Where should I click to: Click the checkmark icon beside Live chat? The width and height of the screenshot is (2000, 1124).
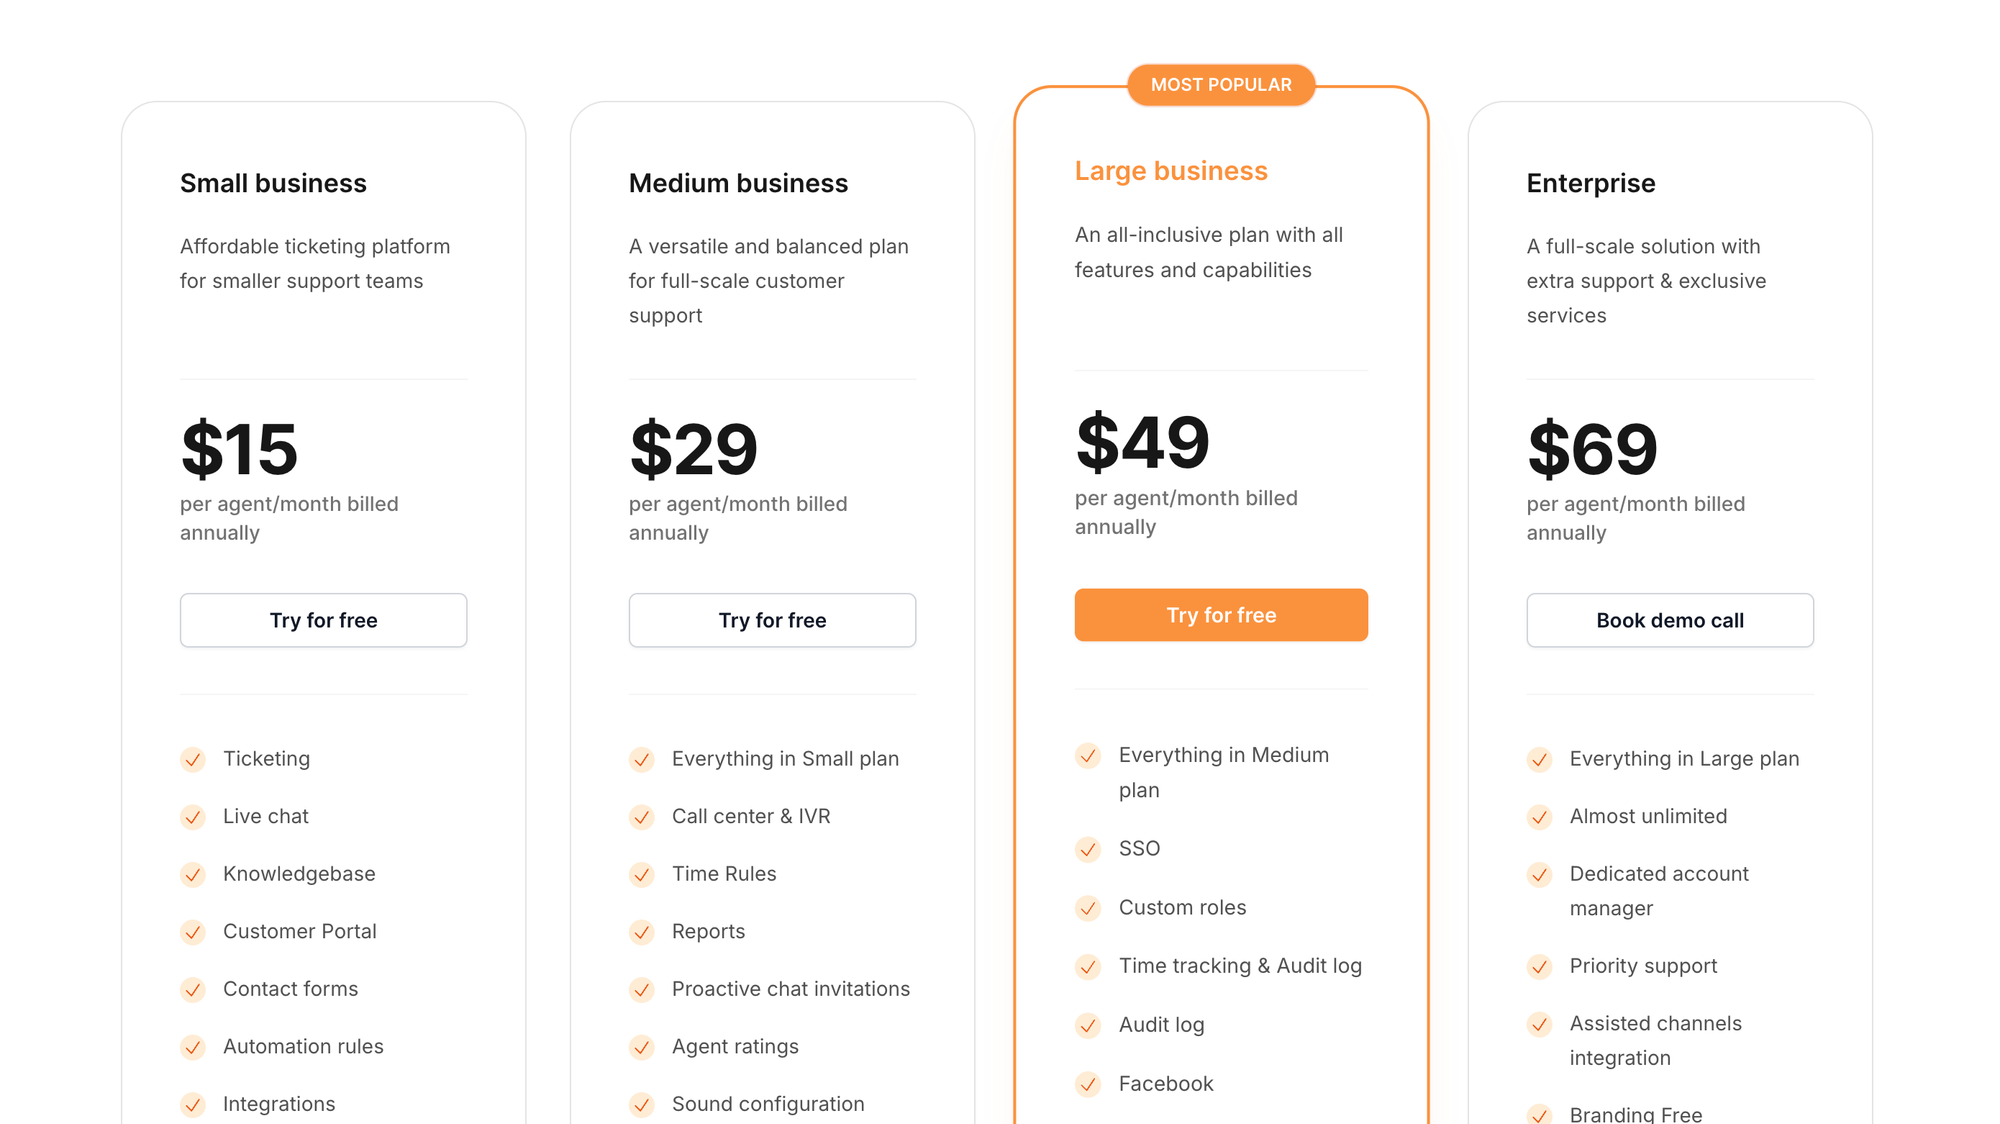coord(193,817)
